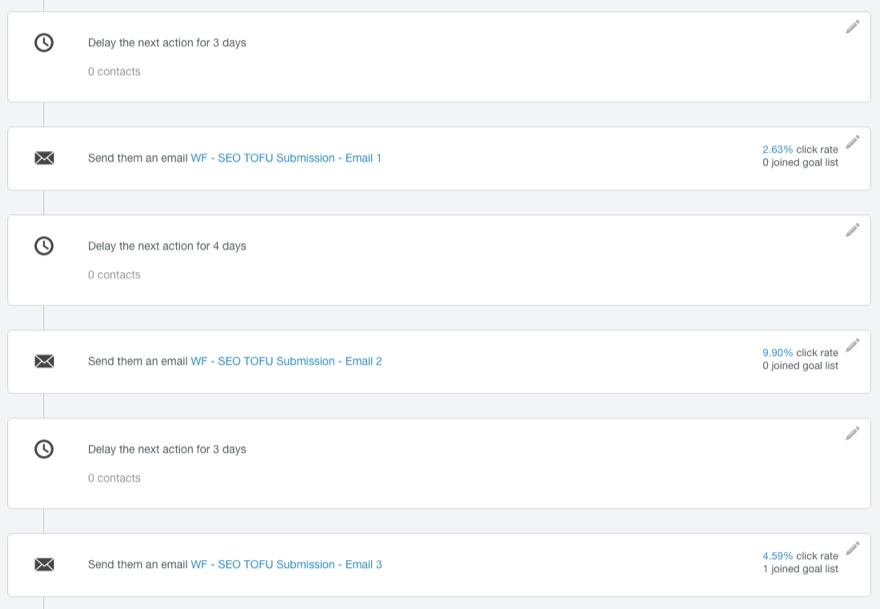Click the clock icon of 4 days delay
This screenshot has height=609, width=880.
click(x=44, y=246)
